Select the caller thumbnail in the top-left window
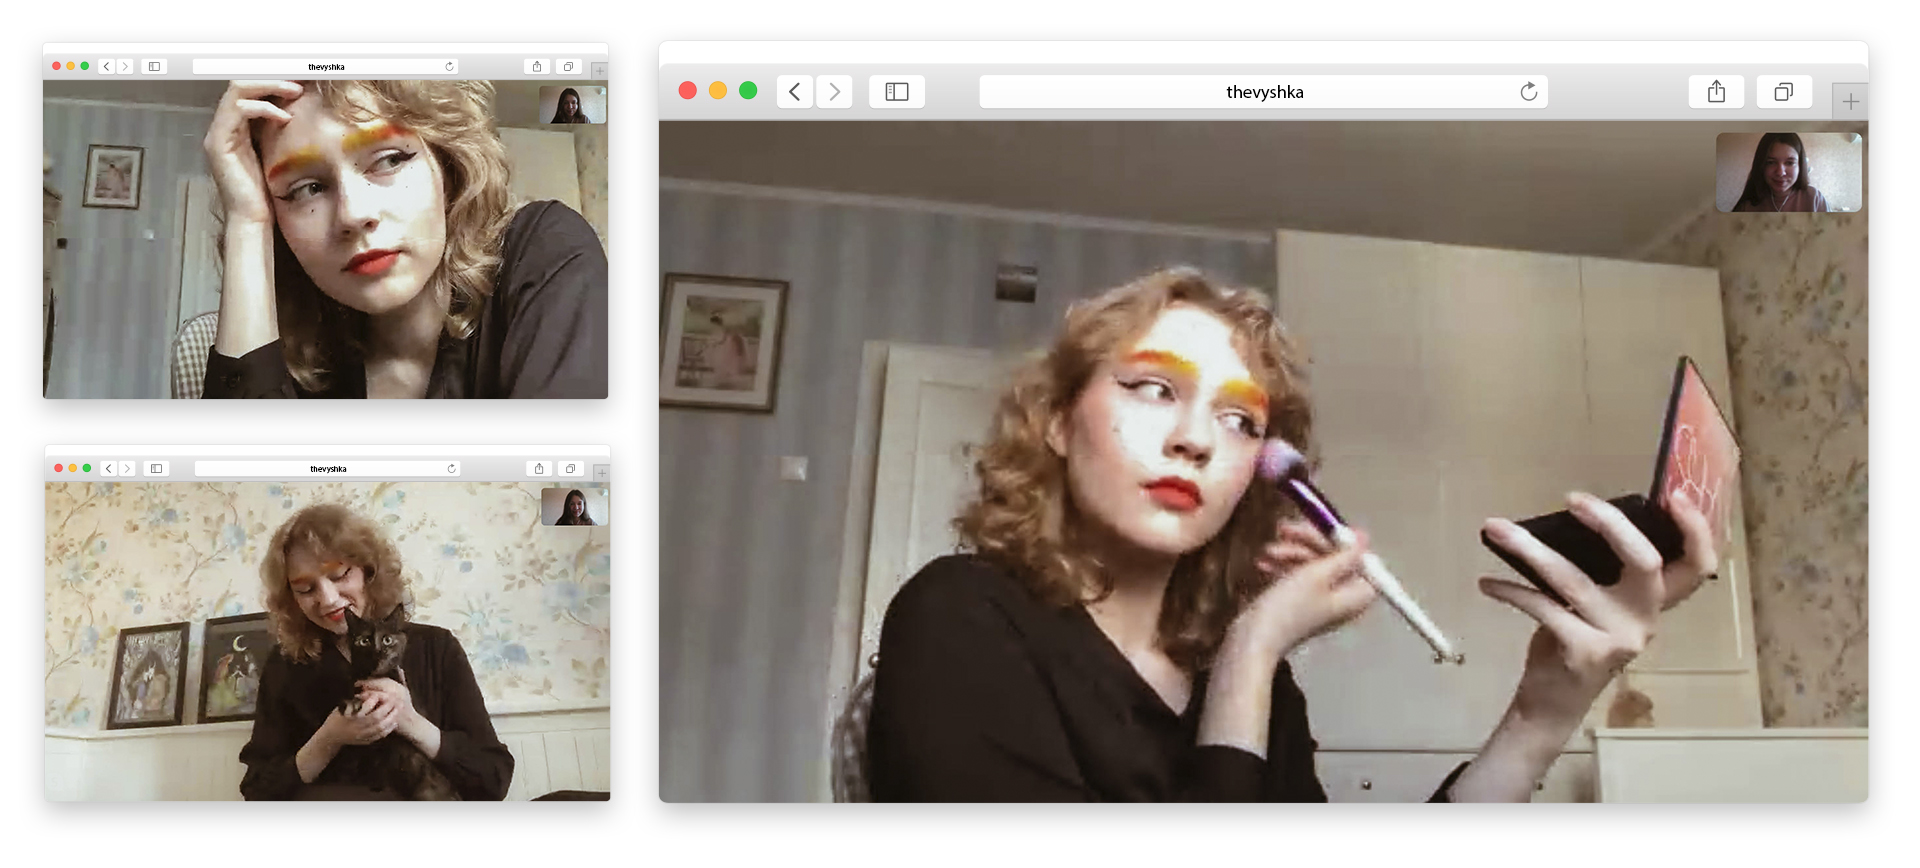This screenshot has width=1920, height=868. (572, 105)
